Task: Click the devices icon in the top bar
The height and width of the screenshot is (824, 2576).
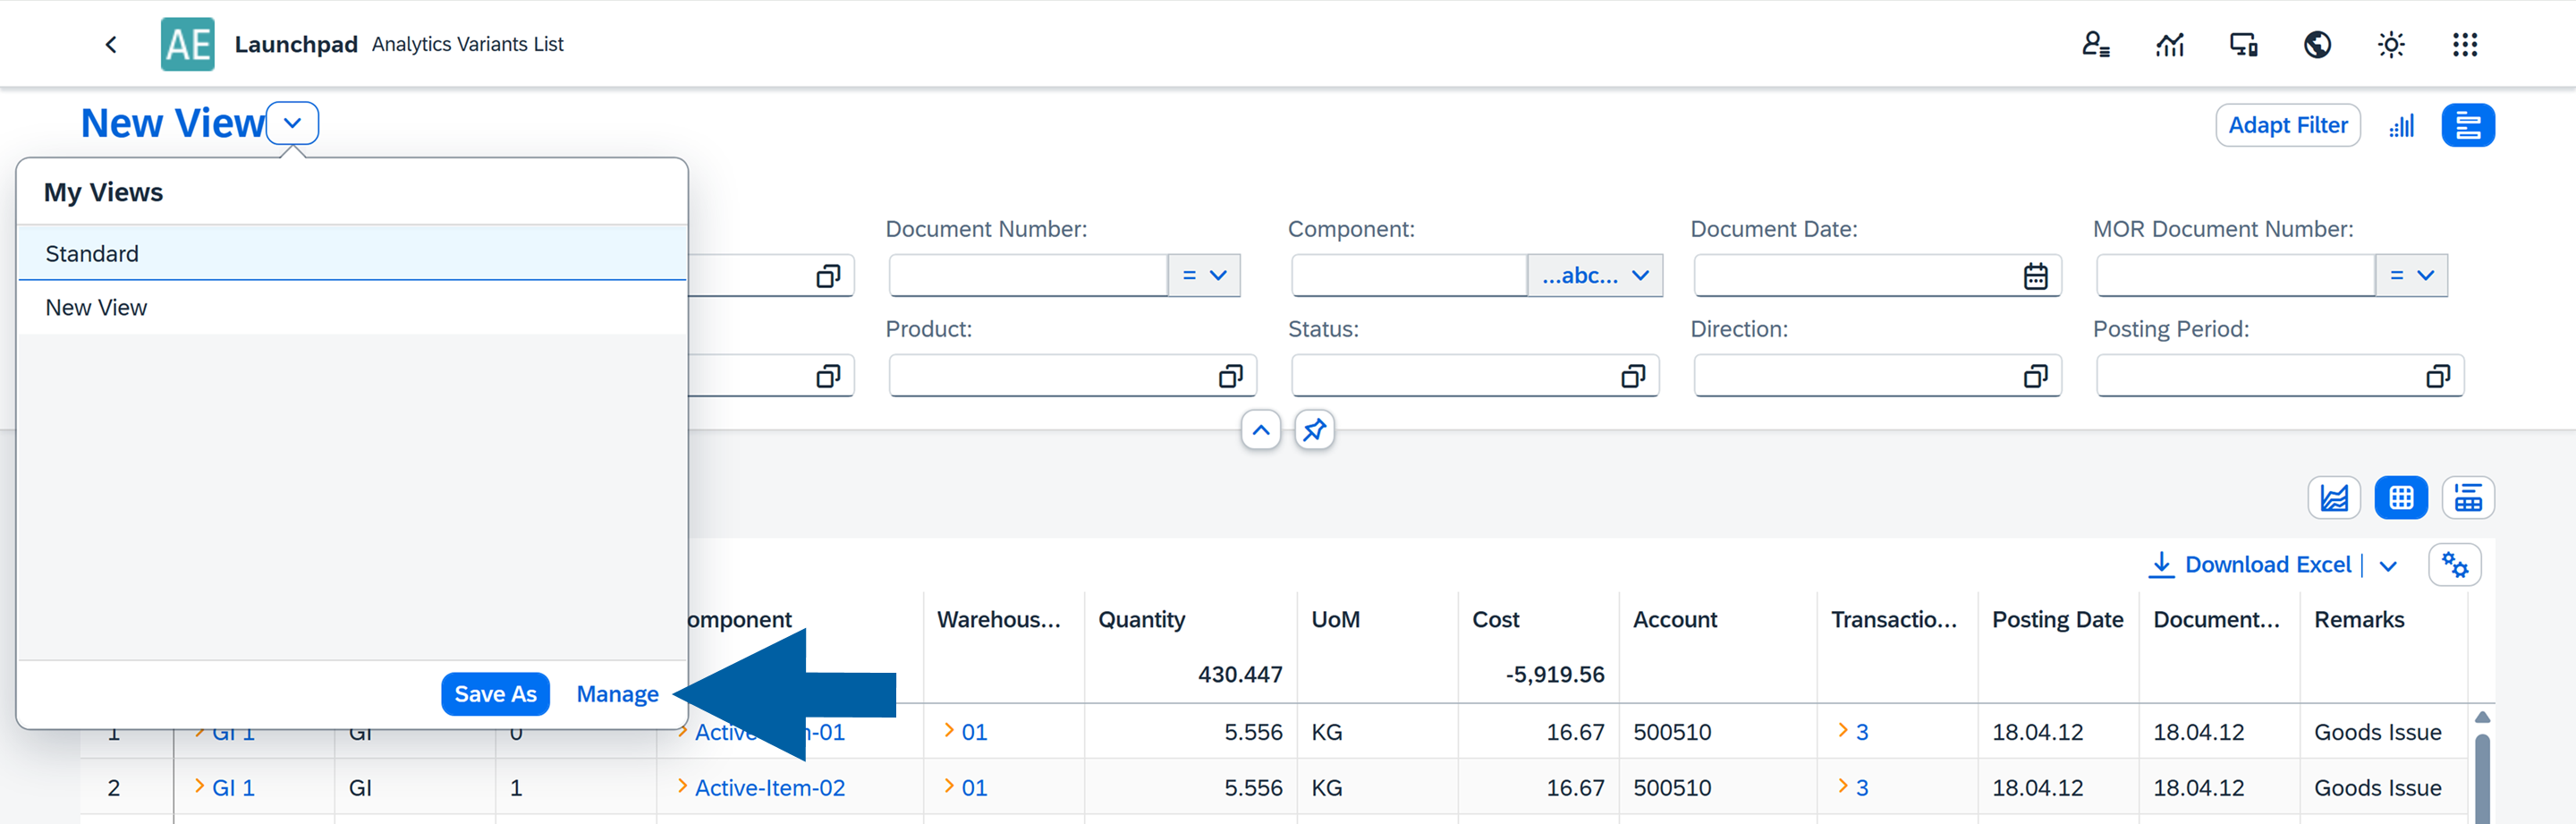Action: pos(2242,44)
